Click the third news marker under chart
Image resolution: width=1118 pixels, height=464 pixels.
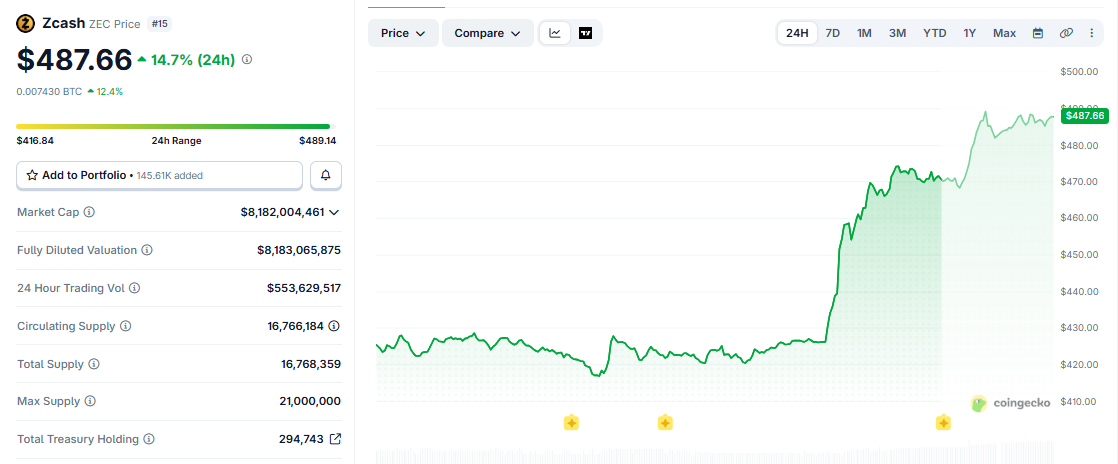[x=943, y=423]
